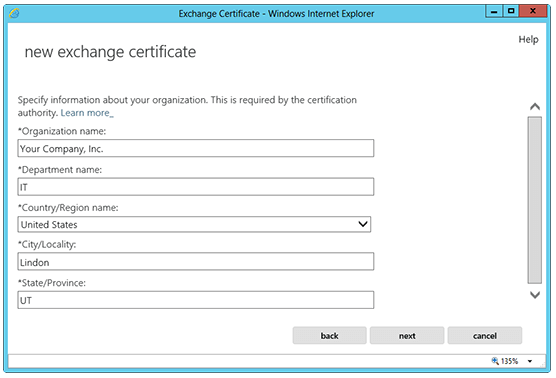Click the zoom magnifier icon in status bar

pos(495,361)
